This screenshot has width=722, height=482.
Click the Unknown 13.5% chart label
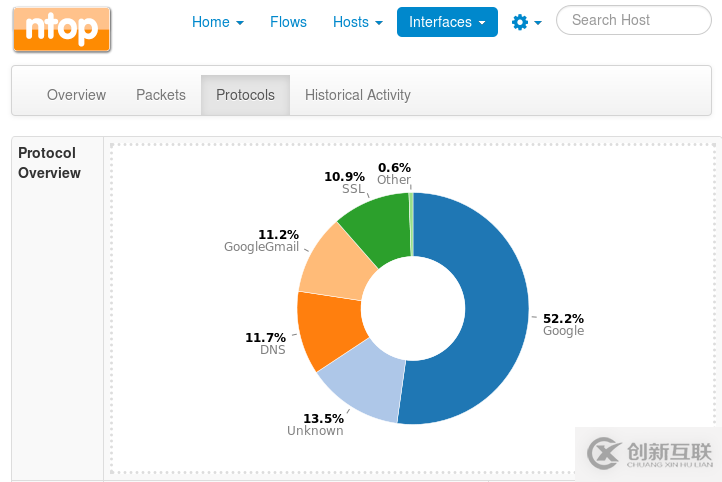pyautogui.click(x=316, y=424)
